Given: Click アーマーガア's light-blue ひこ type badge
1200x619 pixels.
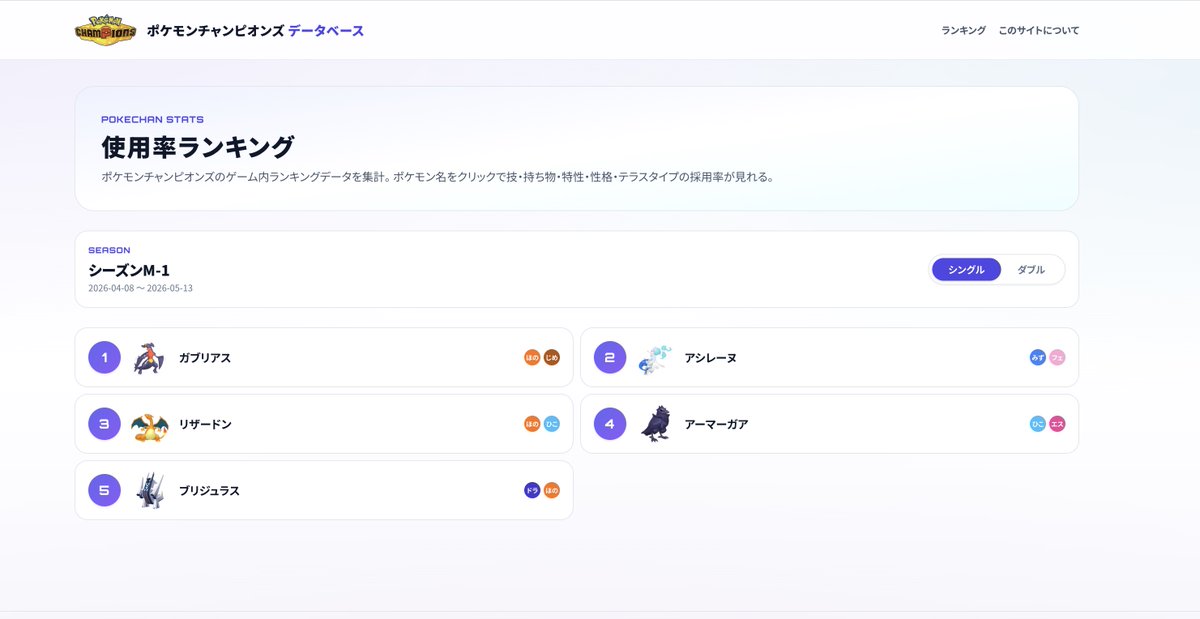Looking at the screenshot, I should [1038, 424].
